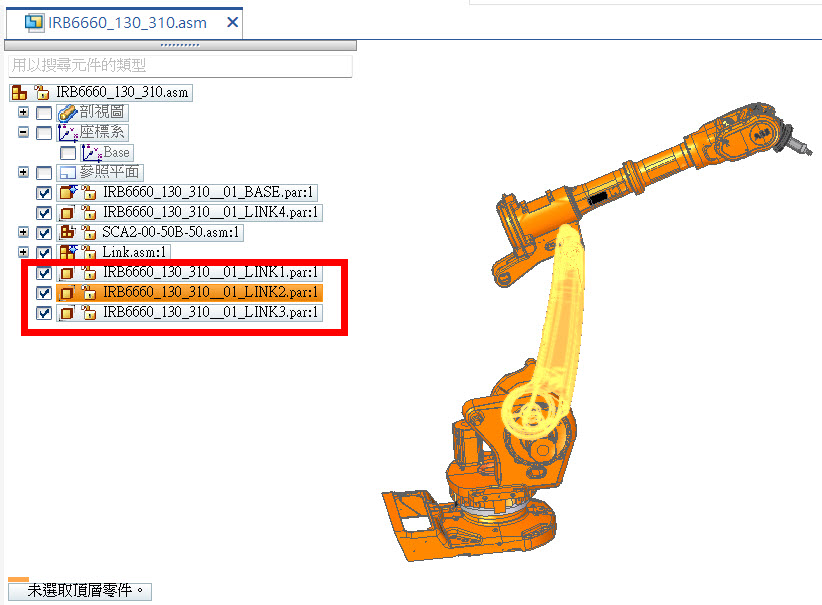
Task: Click the status icon next to LINK1.par:1 name
Action: click(x=90, y=273)
